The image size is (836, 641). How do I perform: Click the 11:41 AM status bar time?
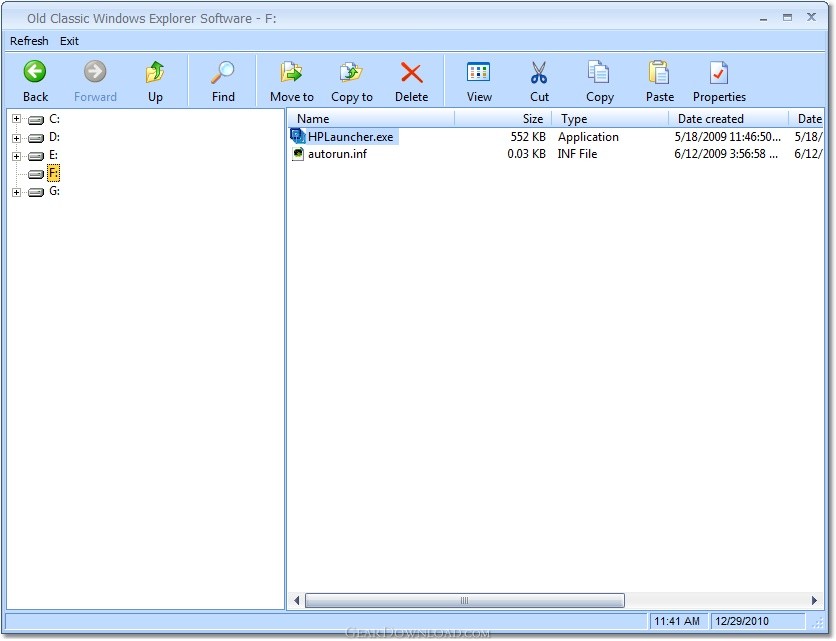(677, 621)
